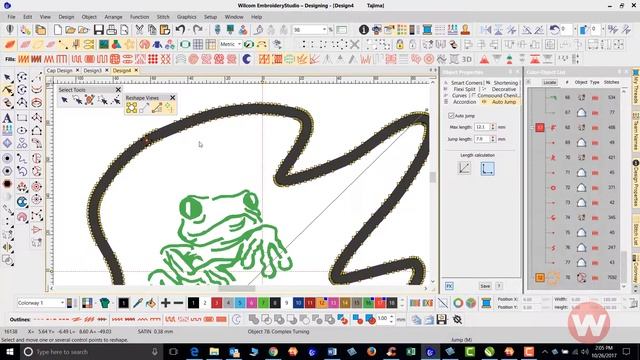Click the Save button in Object Properties
Viewport: 640px width, 360px height.
pos(485,286)
